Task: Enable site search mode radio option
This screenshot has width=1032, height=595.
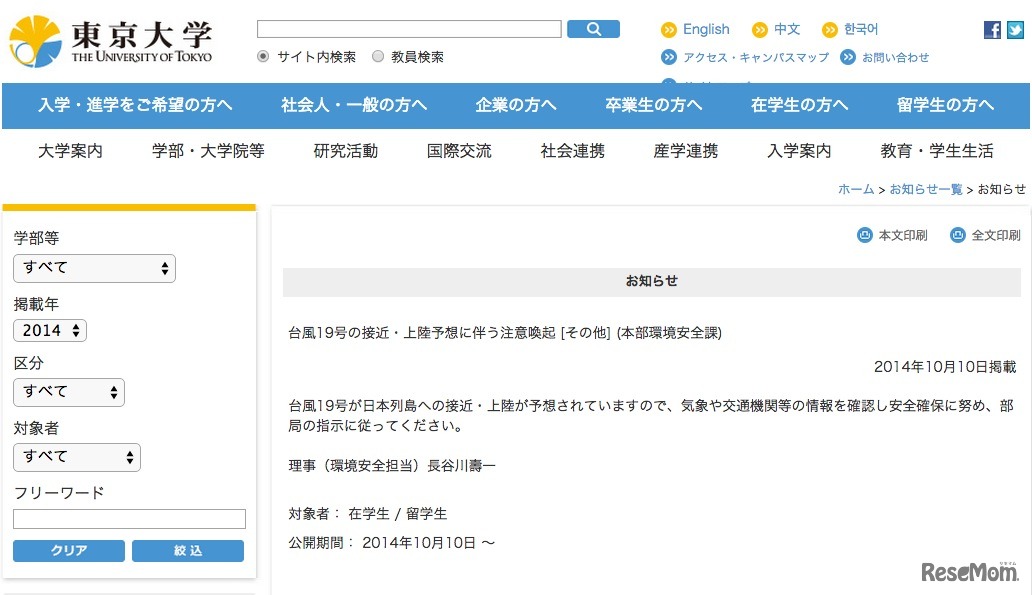Action: pos(262,57)
